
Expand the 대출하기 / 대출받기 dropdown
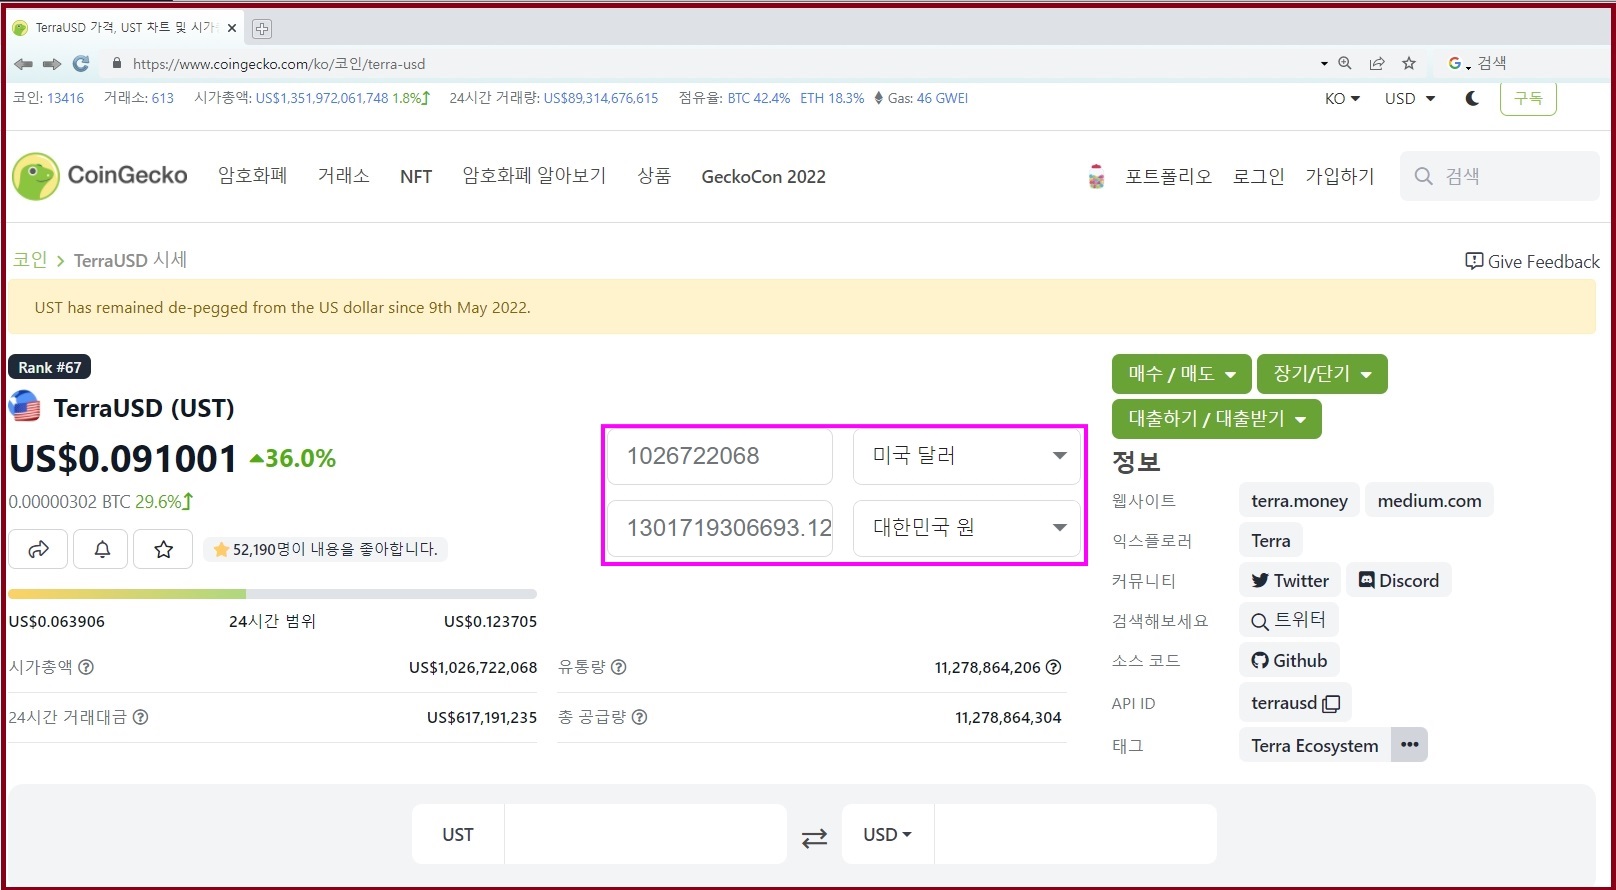(x=1217, y=419)
